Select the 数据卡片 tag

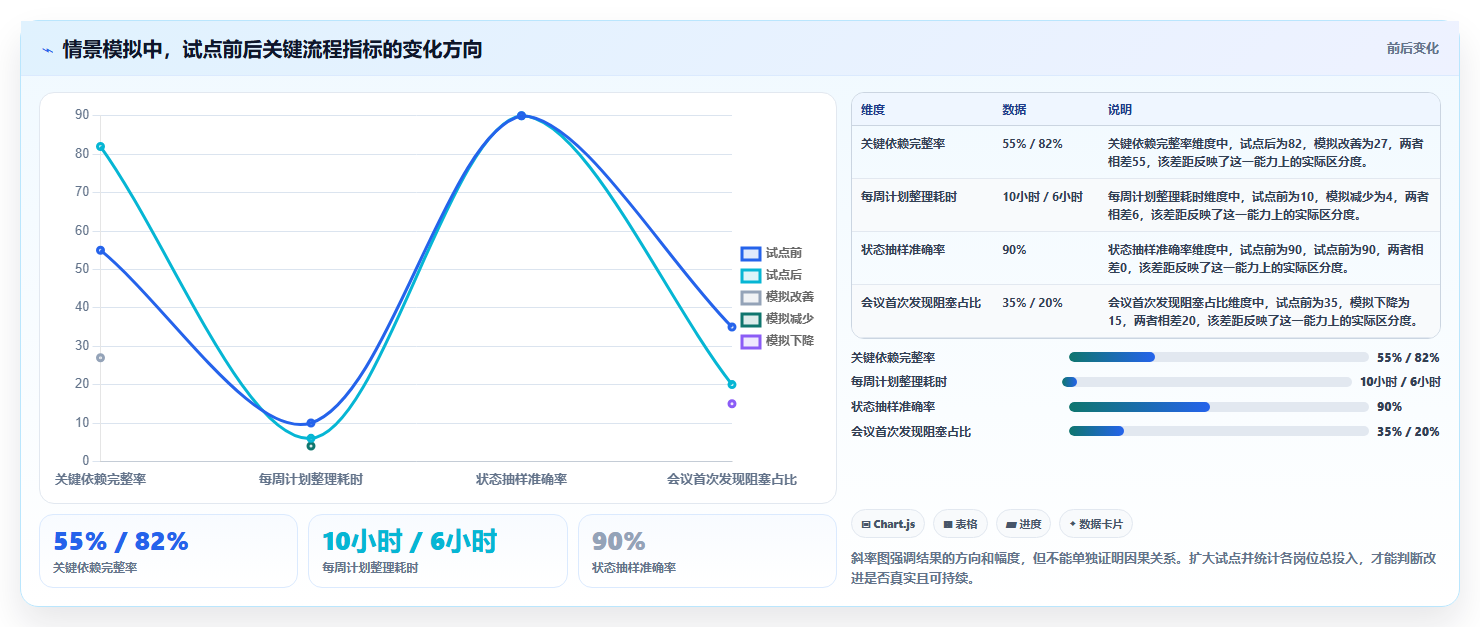[x=1096, y=524]
